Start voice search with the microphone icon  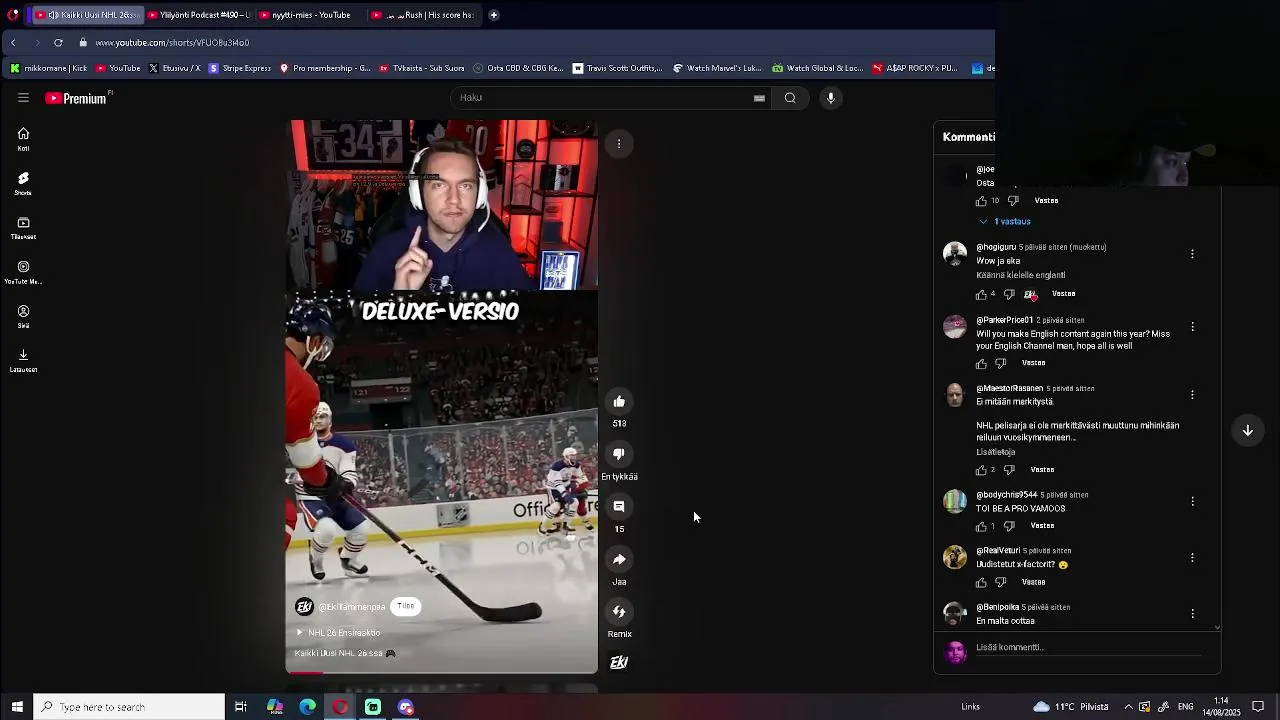tap(830, 98)
